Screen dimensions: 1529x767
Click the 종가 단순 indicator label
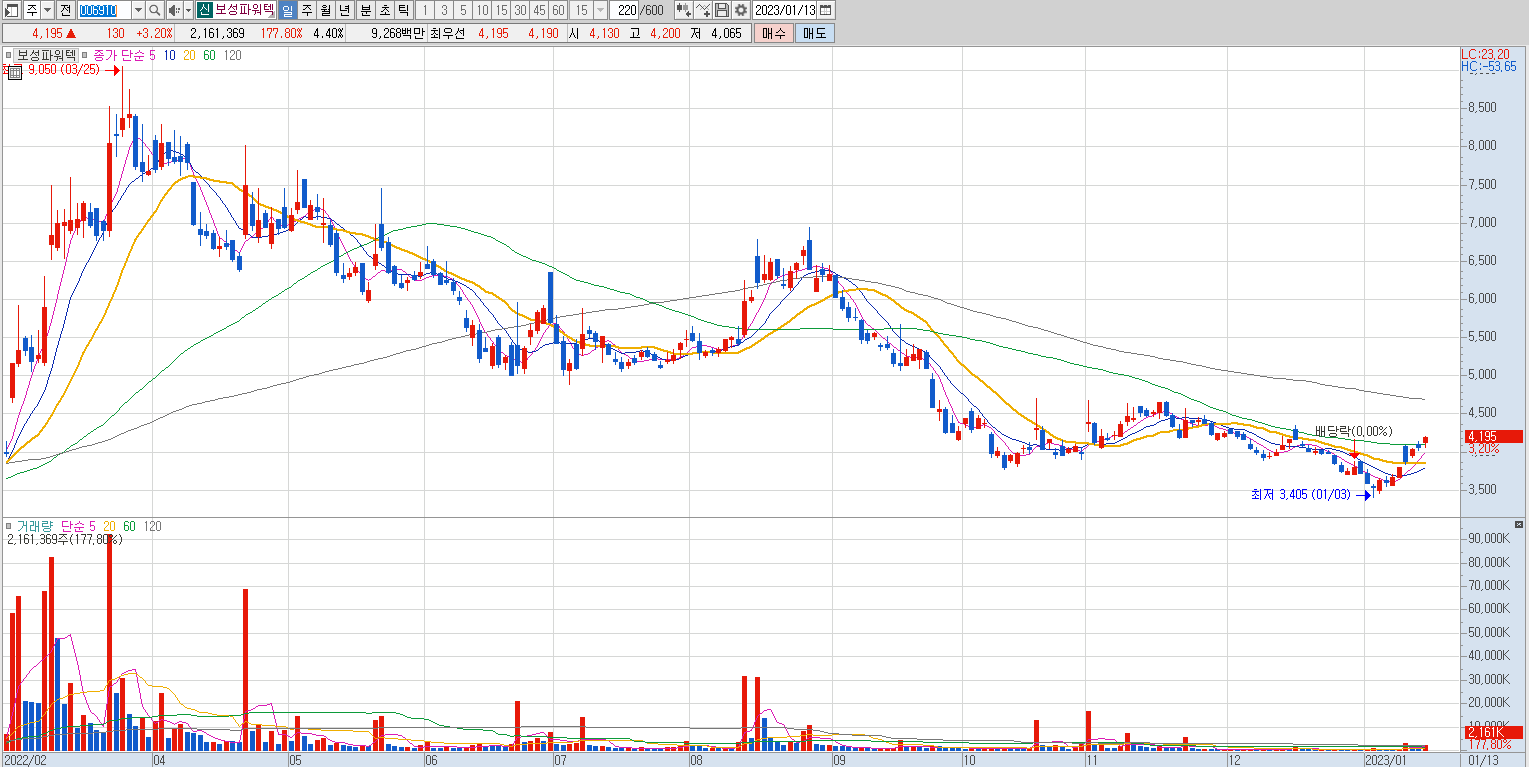[x=119, y=55]
